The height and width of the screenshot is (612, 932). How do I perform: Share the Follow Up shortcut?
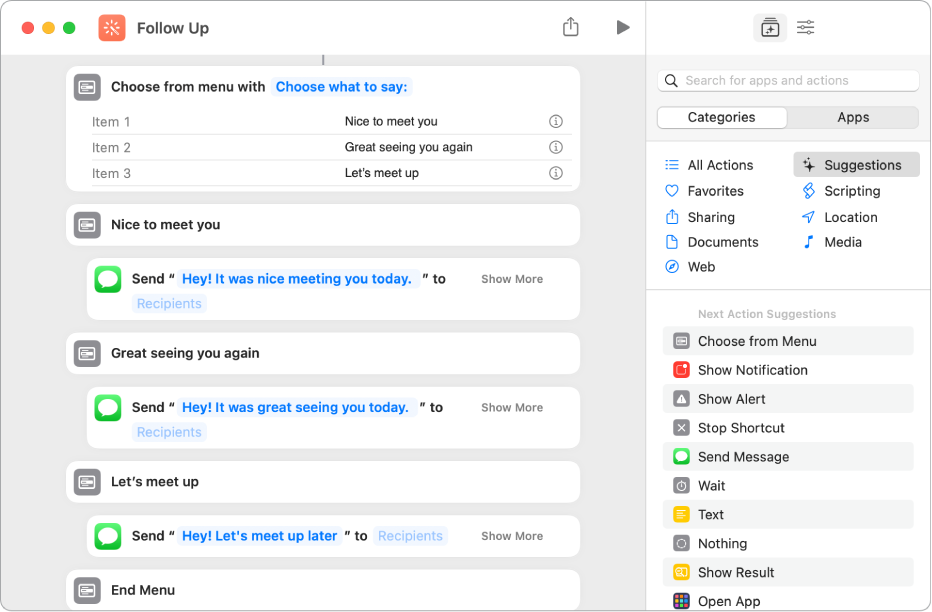[571, 27]
